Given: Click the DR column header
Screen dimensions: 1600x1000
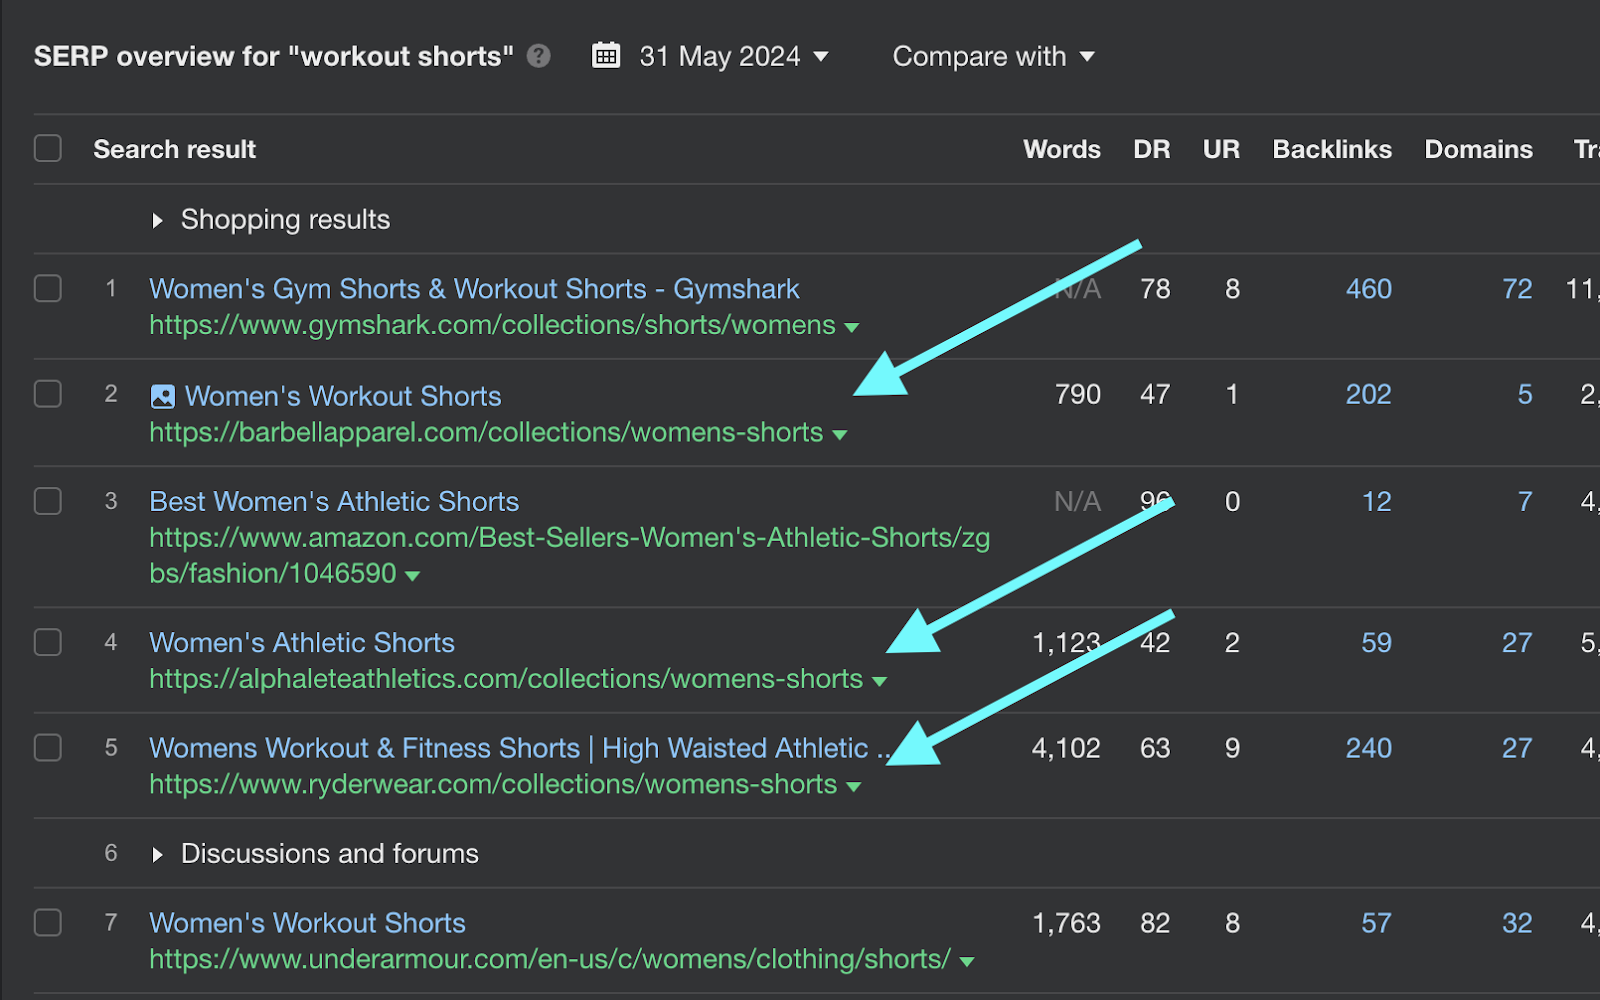Looking at the screenshot, I should click(x=1151, y=149).
